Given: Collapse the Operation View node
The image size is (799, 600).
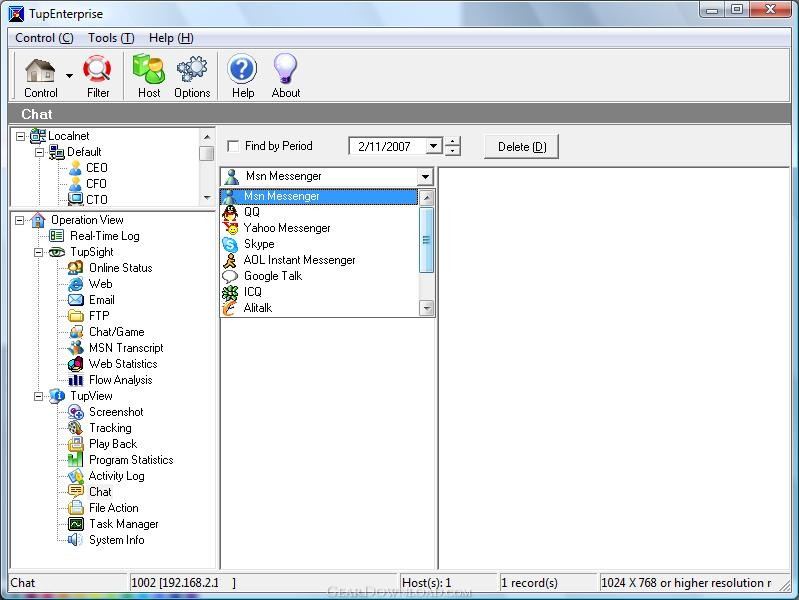Looking at the screenshot, I should point(19,220).
